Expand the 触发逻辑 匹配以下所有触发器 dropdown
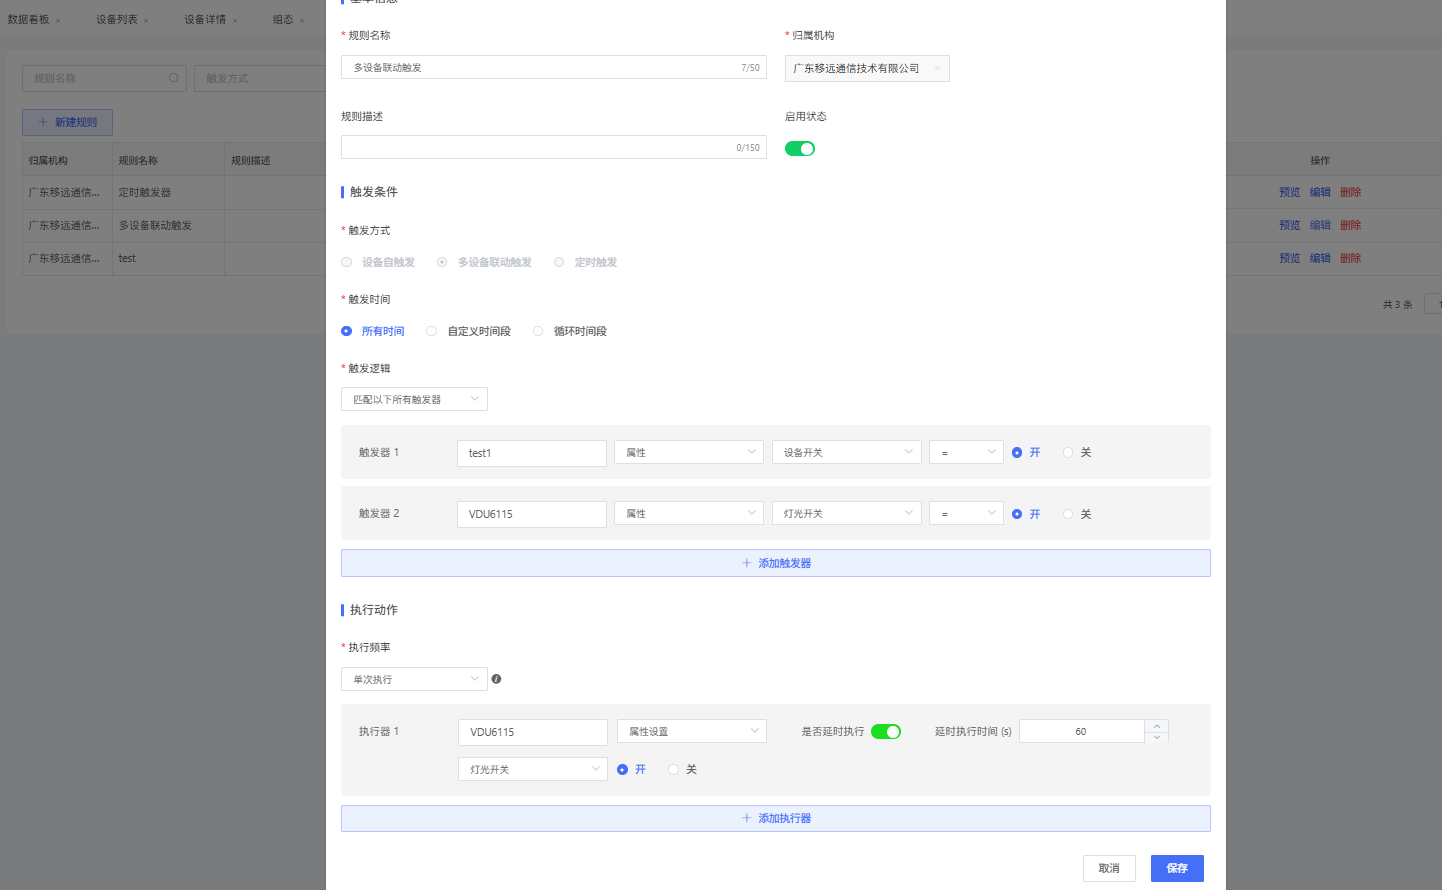The height and width of the screenshot is (890, 1442). (414, 399)
